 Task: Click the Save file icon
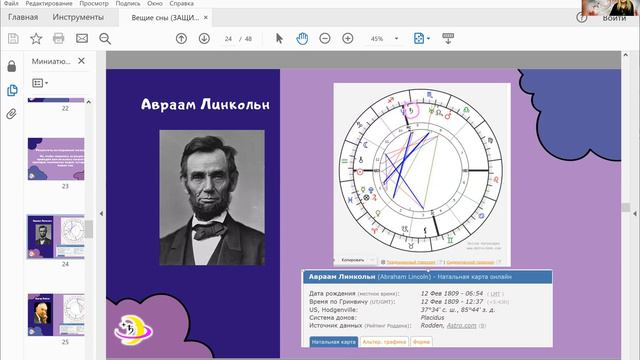[x=13, y=38]
